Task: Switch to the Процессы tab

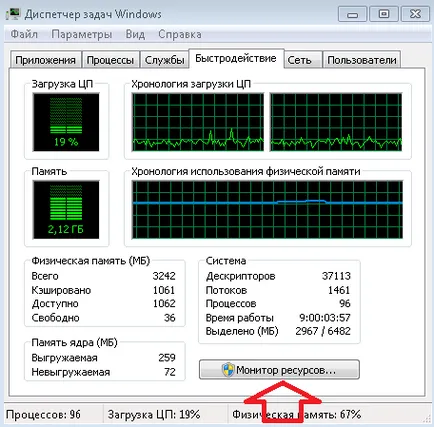Action: [110, 60]
